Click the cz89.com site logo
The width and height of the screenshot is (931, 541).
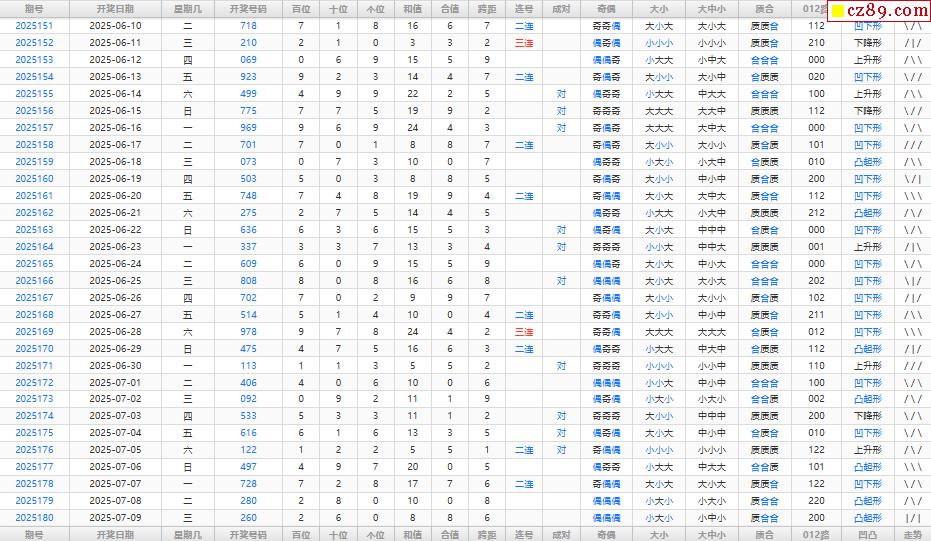[879, 10]
